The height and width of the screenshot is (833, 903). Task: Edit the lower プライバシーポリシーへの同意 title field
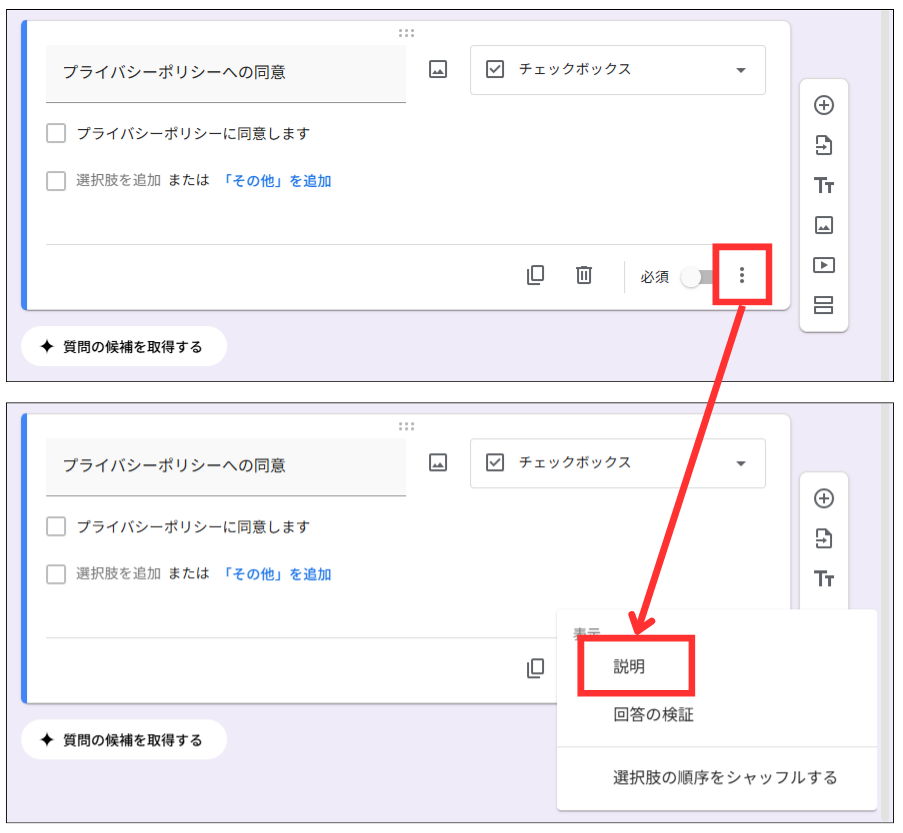(x=226, y=467)
